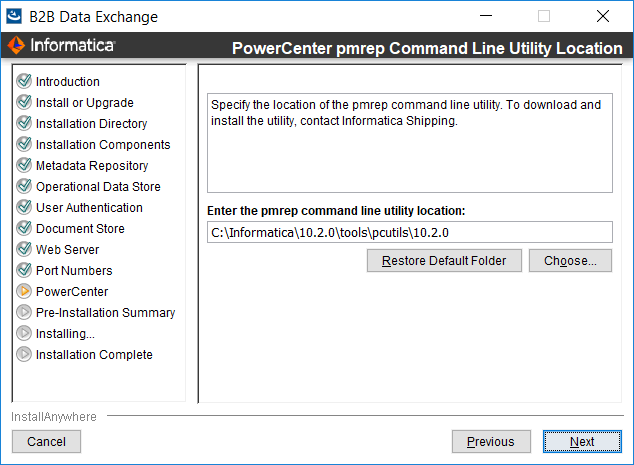
Task: Select the Operational Data Store step label
Action: [98, 186]
